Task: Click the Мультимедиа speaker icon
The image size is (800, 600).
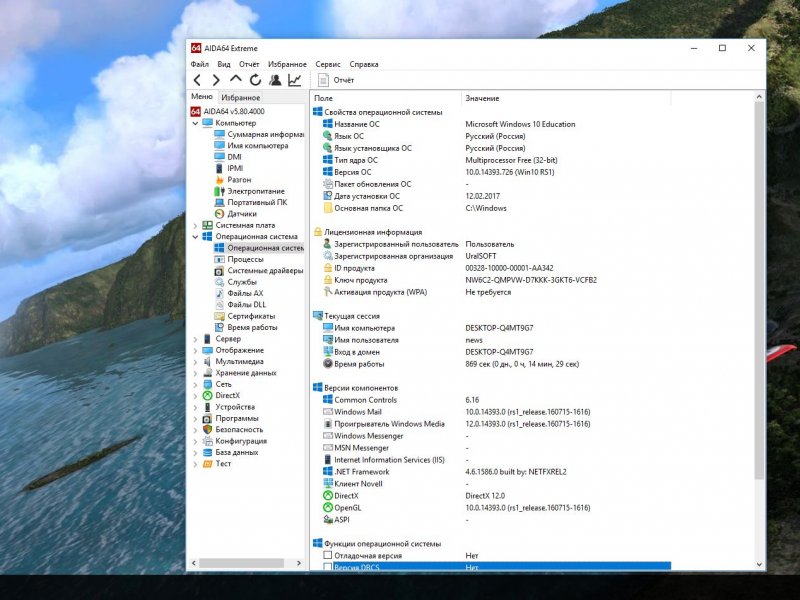Action: pyautogui.click(x=207, y=361)
